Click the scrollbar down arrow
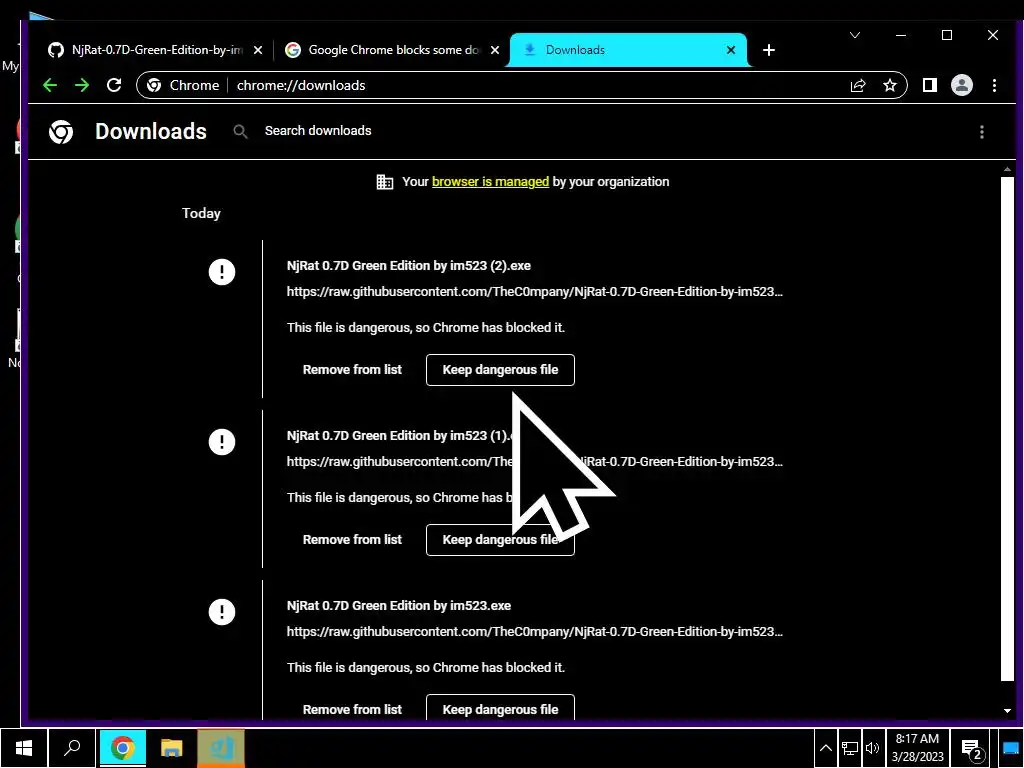 (x=1006, y=711)
